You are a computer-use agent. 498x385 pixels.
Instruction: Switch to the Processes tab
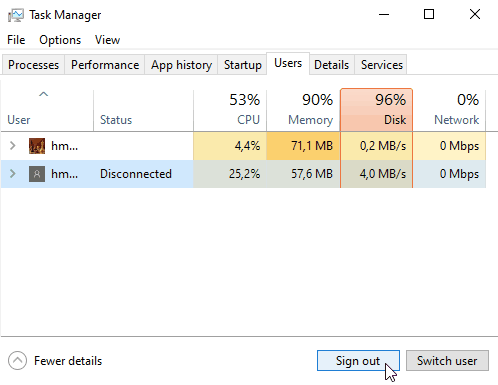33,65
